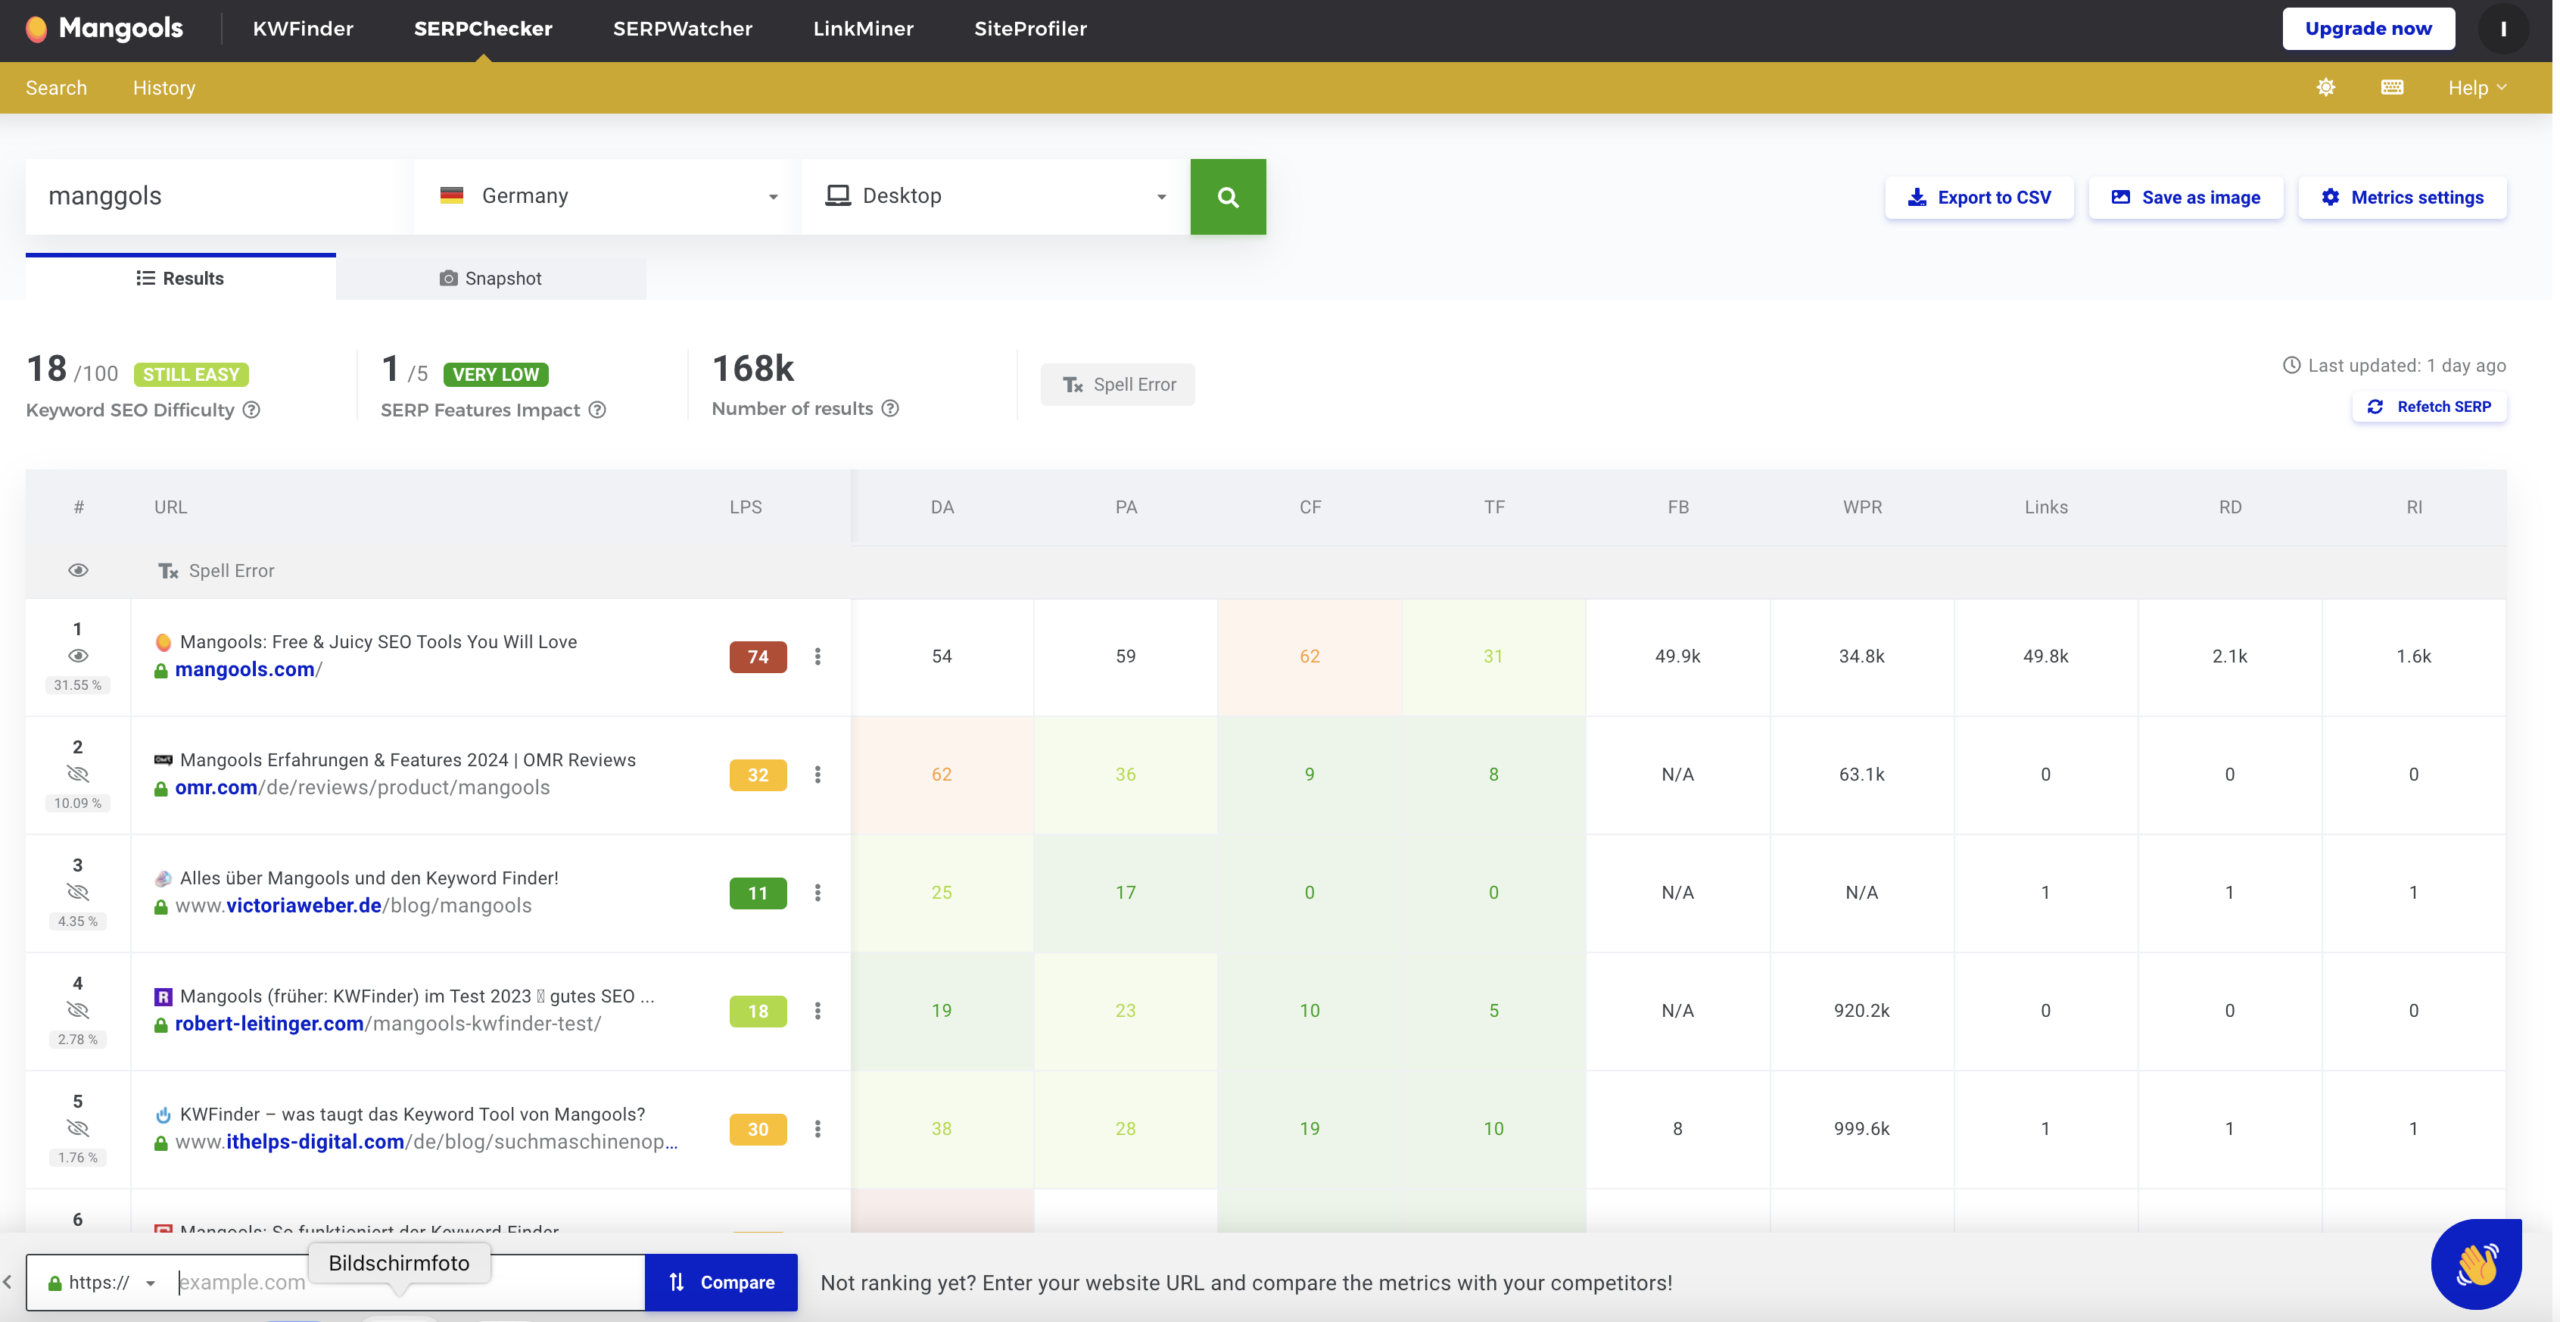
Task: Toggle dark mode sun icon
Action: point(2326,88)
